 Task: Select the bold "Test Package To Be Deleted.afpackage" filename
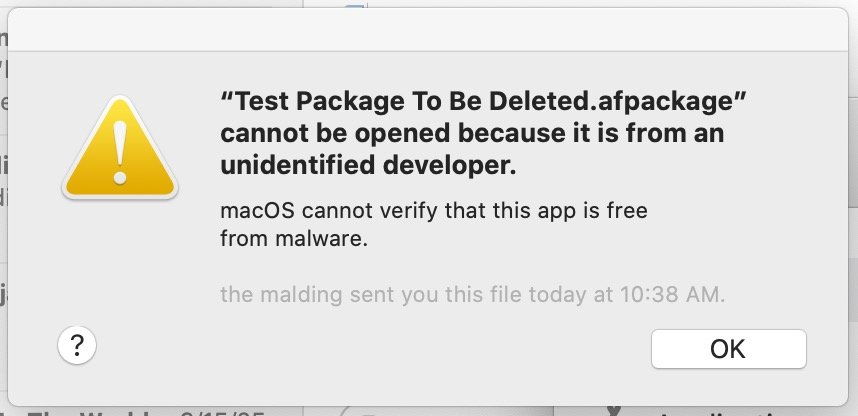tap(483, 101)
